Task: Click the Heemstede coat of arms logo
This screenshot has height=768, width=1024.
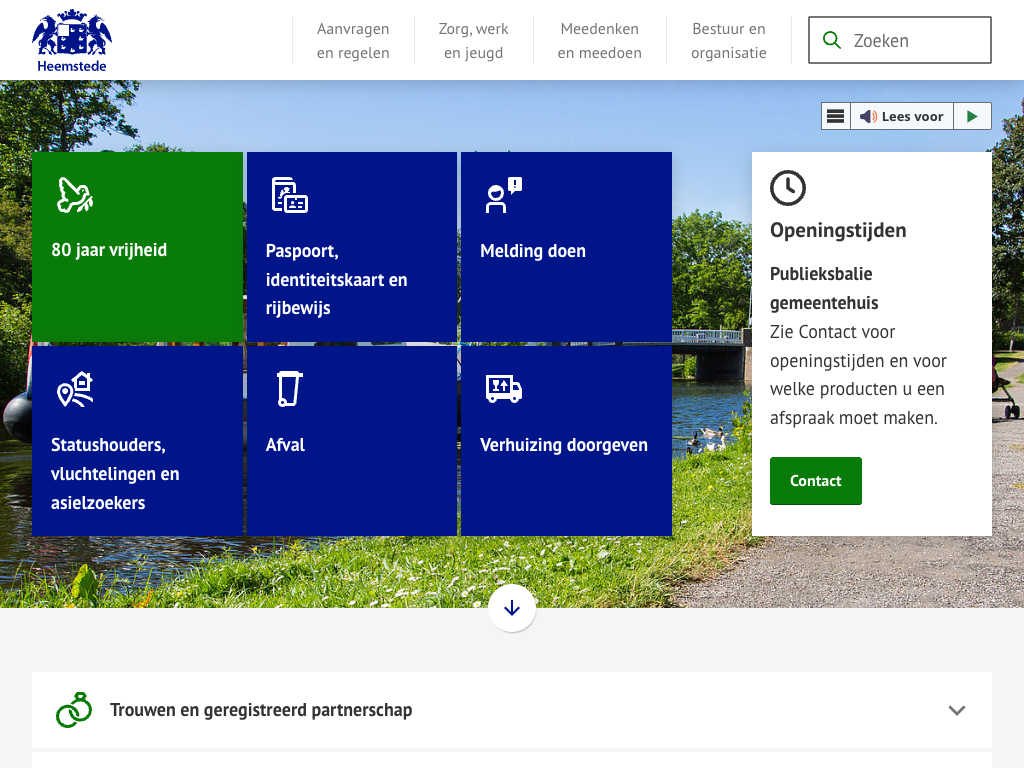Action: tap(71, 41)
